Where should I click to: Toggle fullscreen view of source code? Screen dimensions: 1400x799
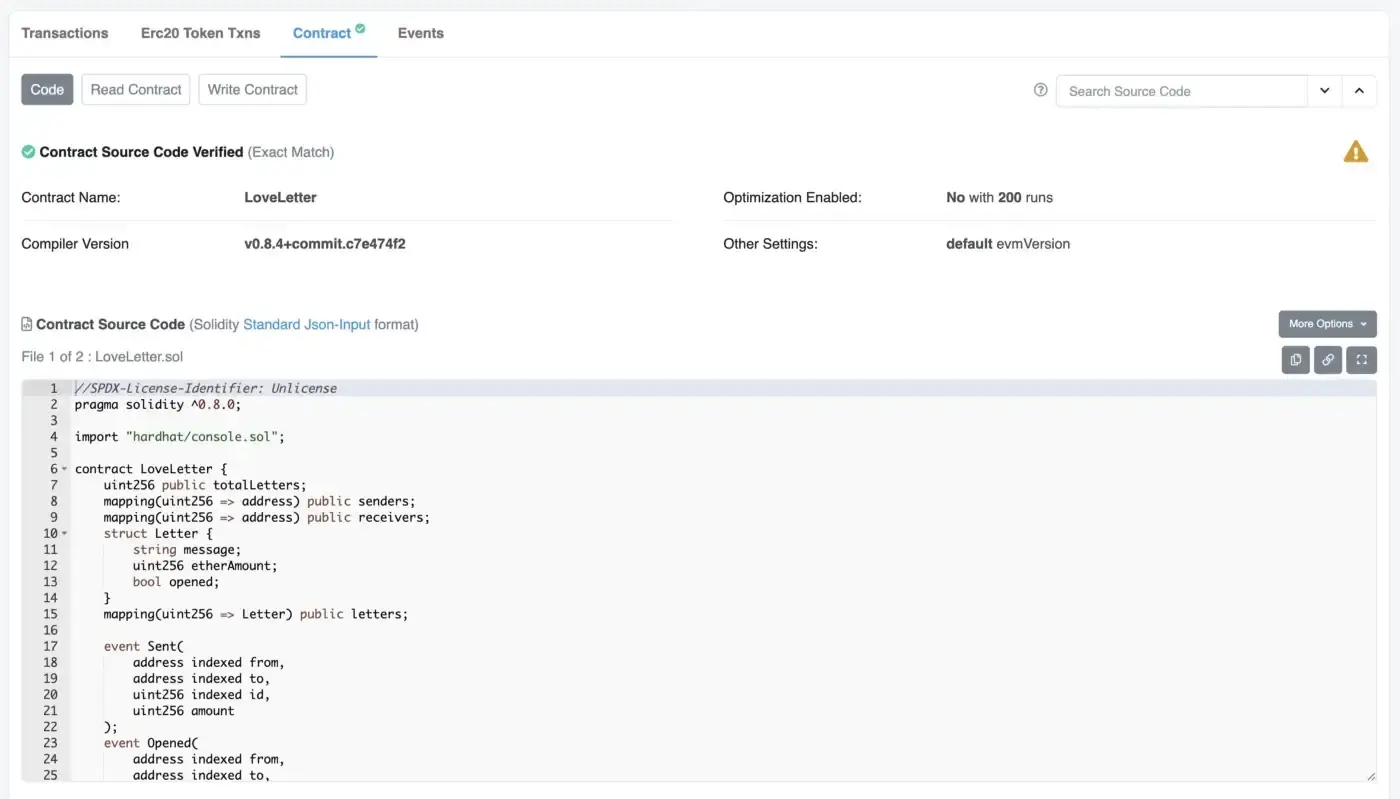pyautogui.click(x=1361, y=360)
